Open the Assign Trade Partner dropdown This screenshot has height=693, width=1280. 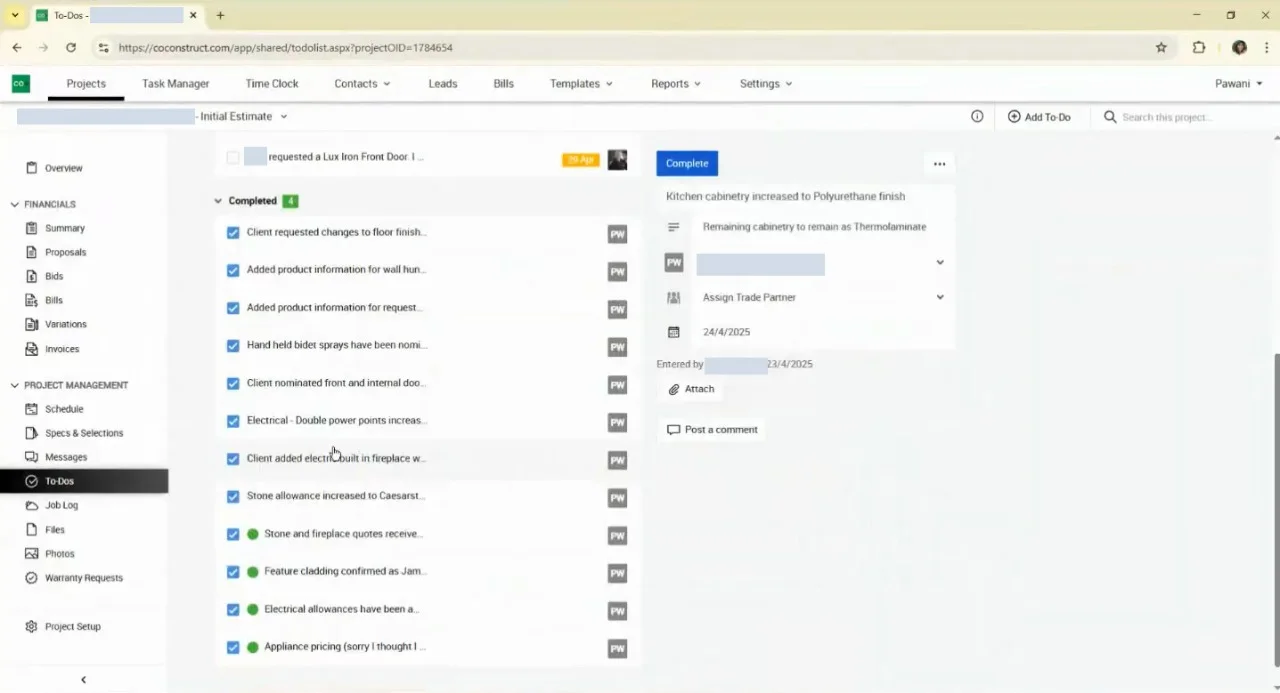click(806, 297)
